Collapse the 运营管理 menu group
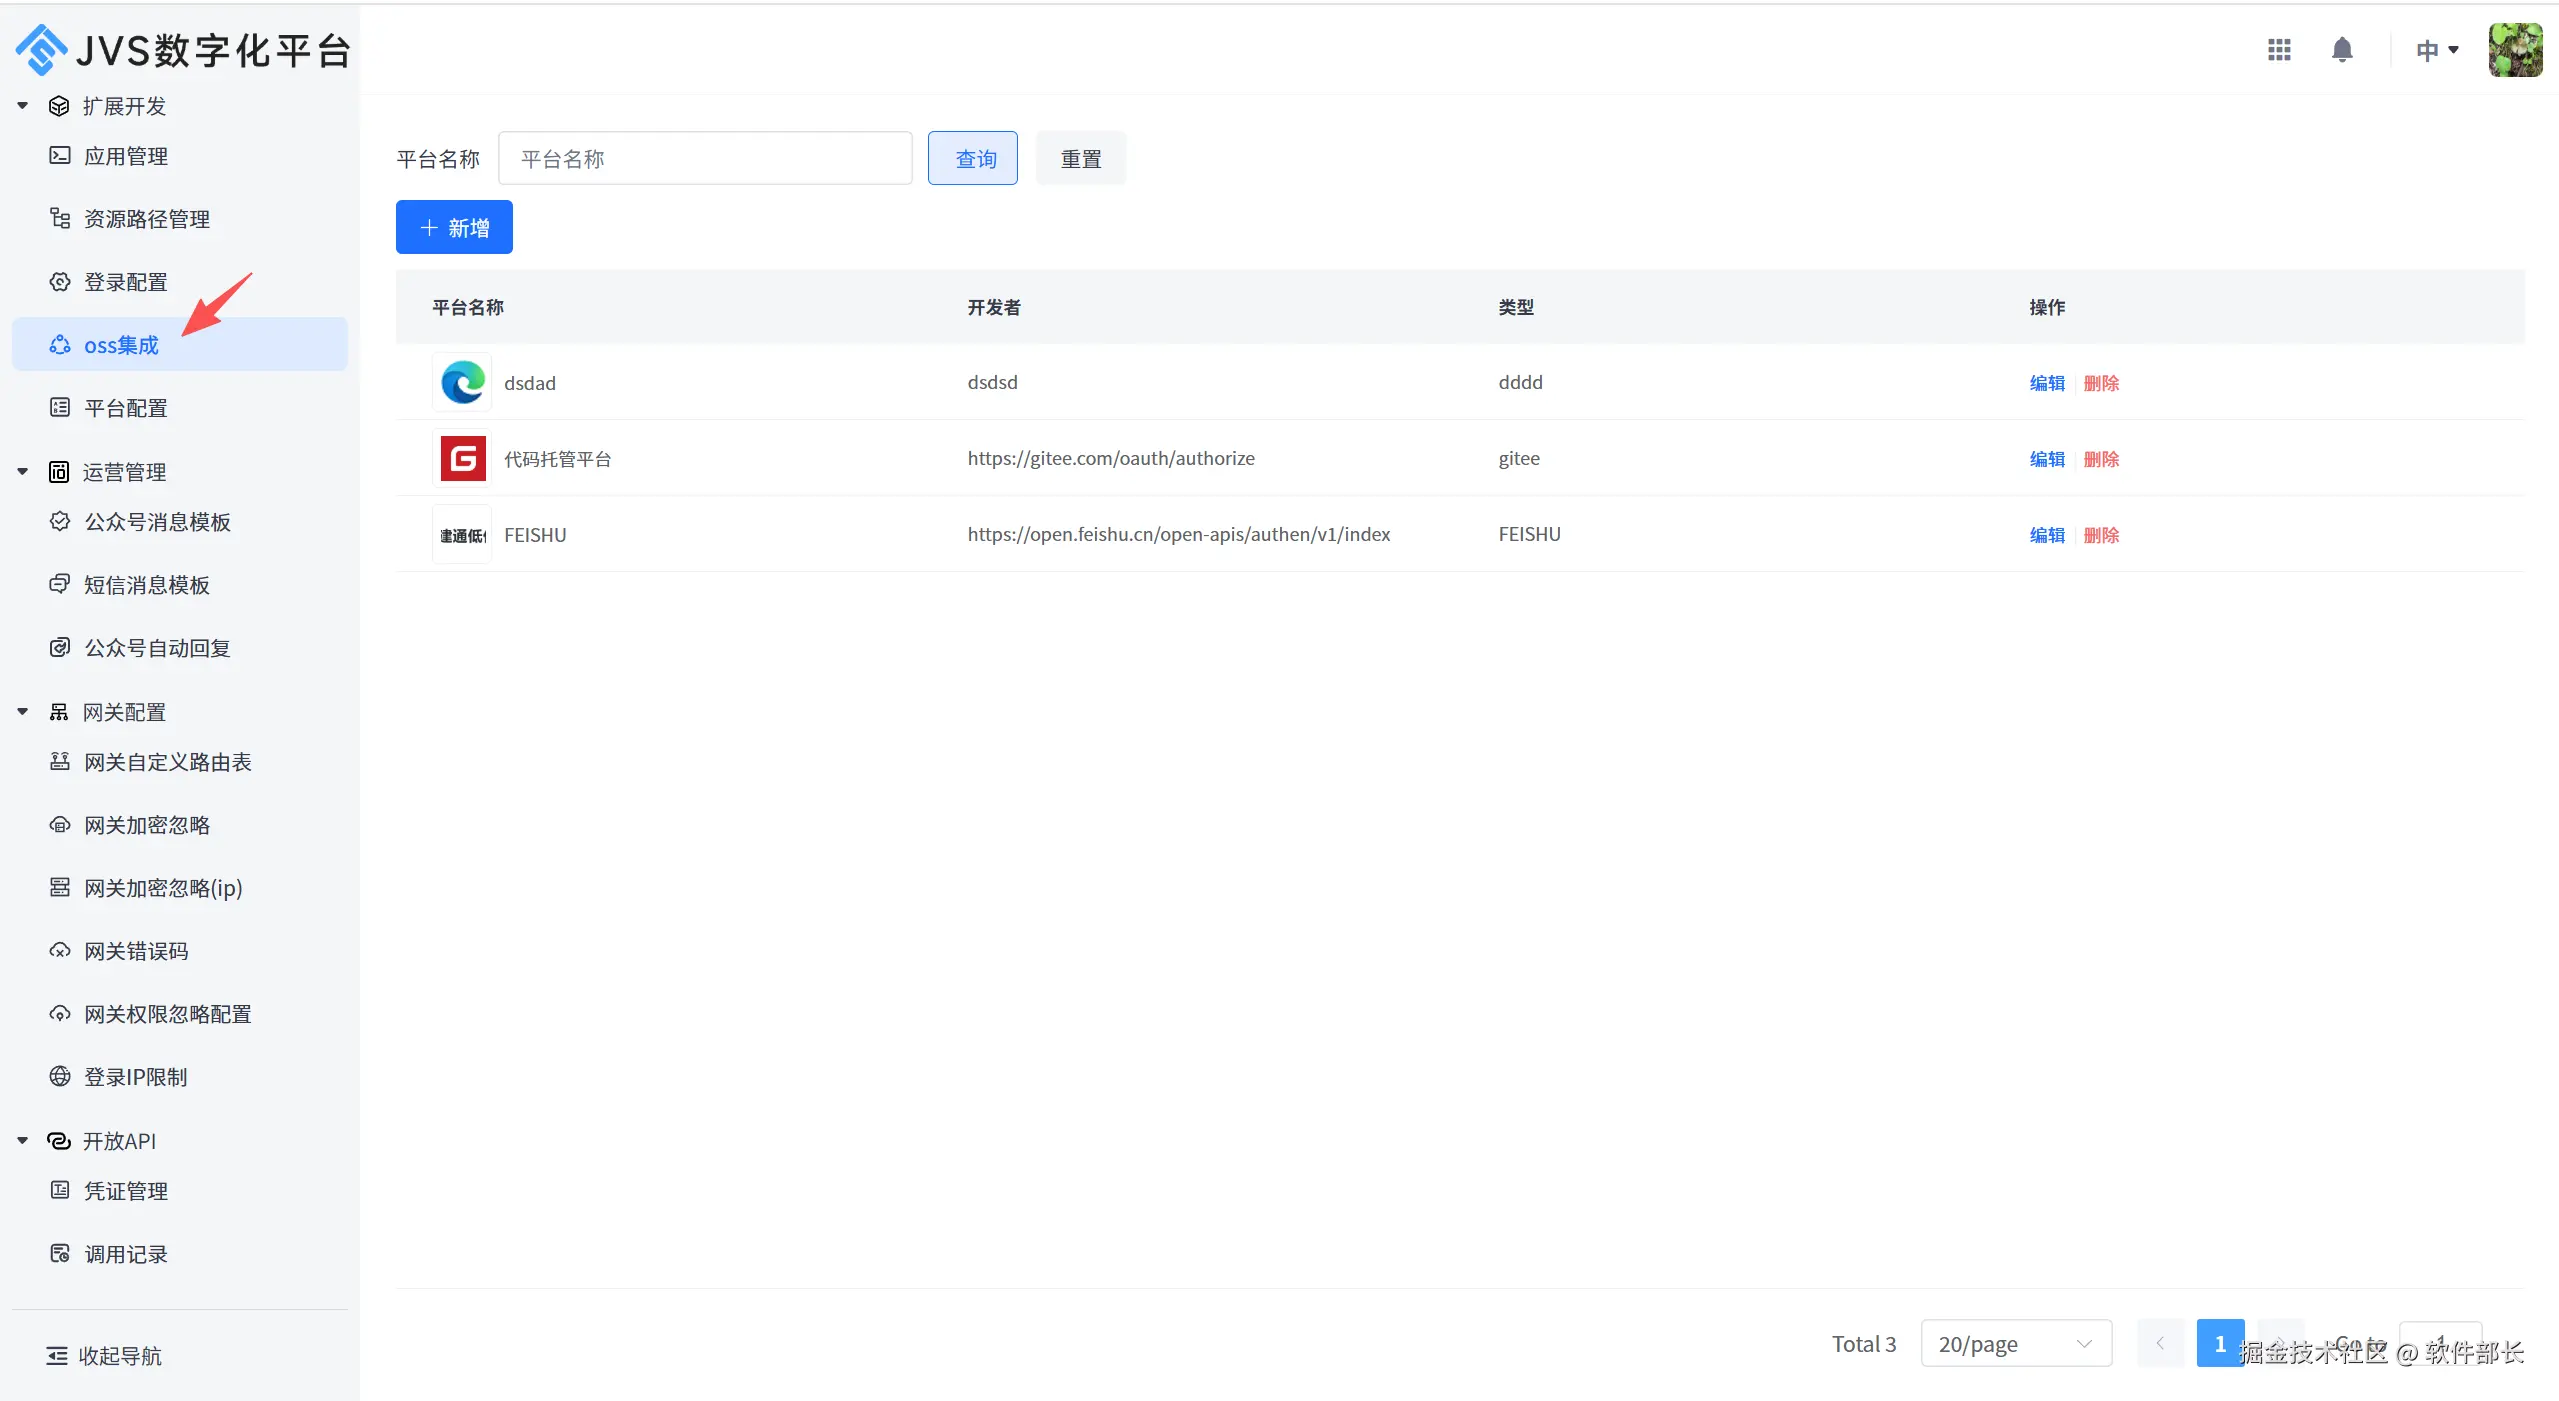This screenshot has width=2559, height=1401. tap(22, 472)
